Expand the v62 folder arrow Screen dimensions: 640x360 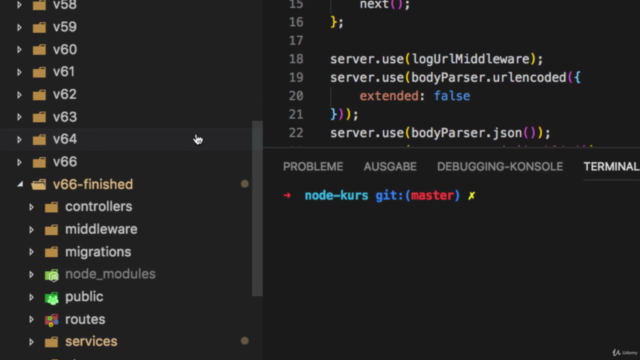[19, 95]
